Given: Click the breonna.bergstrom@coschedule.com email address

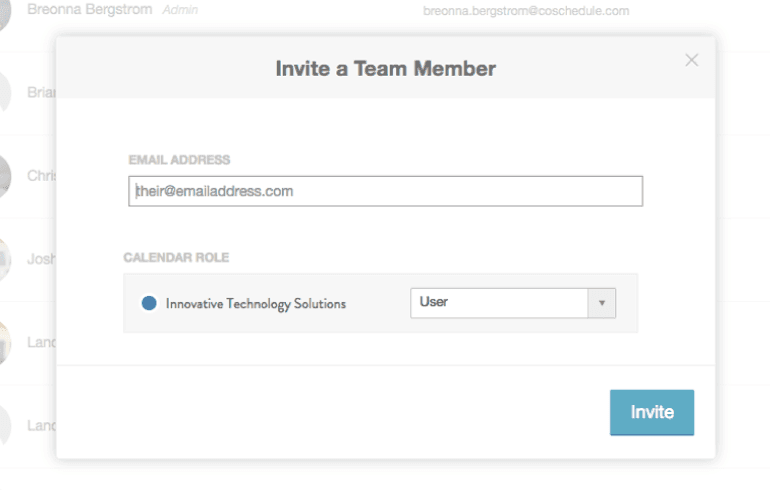Looking at the screenshot, I should click(526, 11).
